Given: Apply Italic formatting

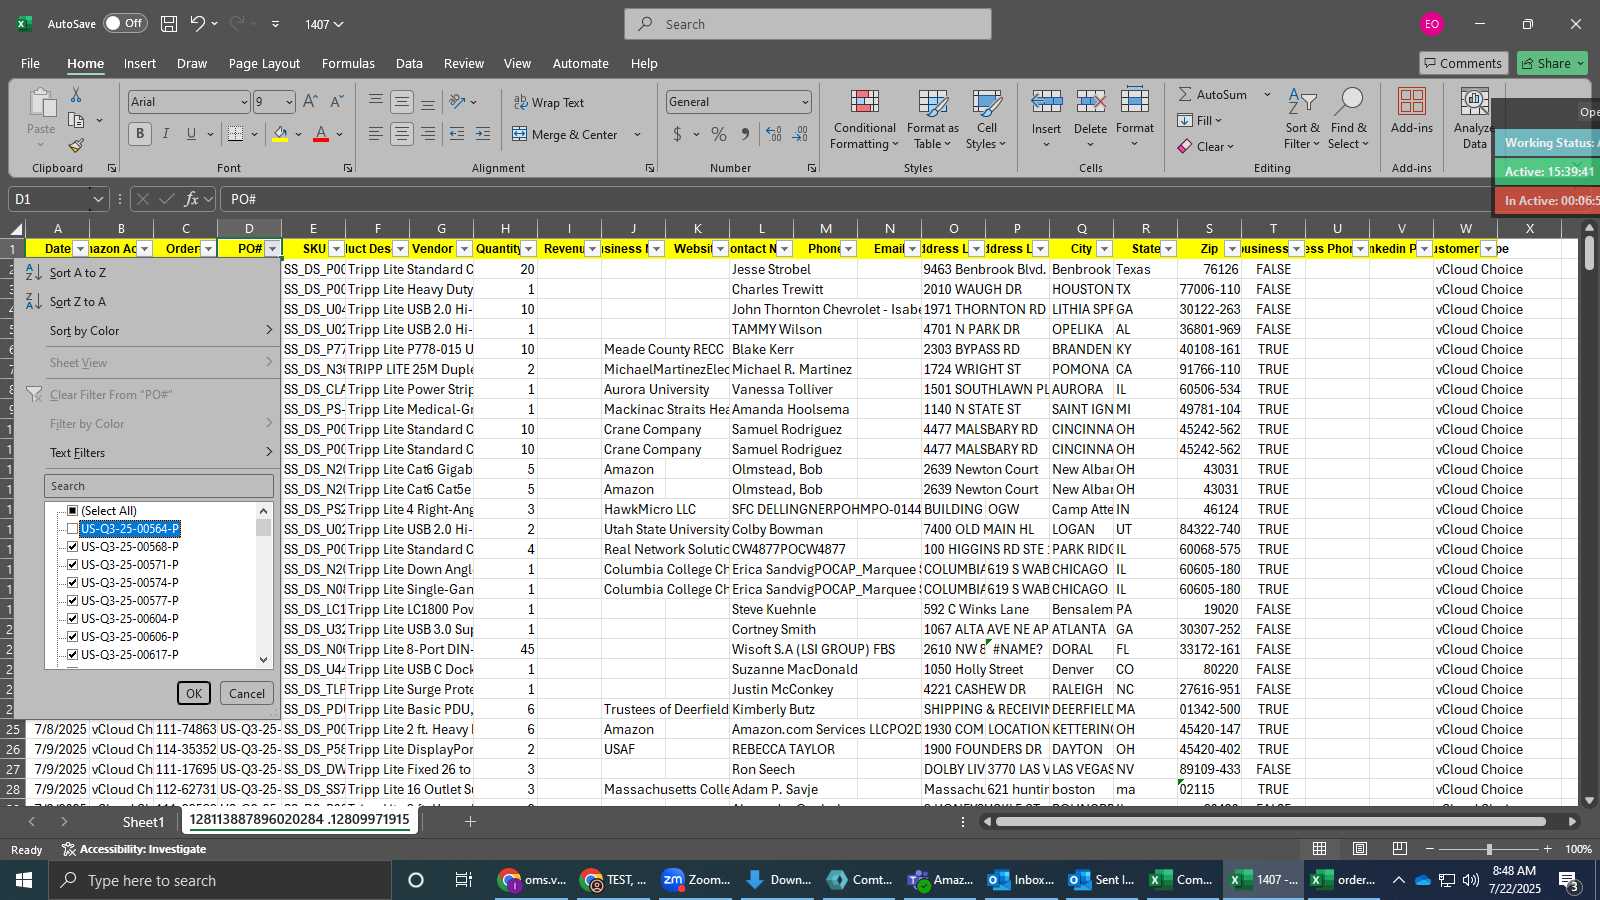Looking at the screenshot, I should click(x=165, y=134).
